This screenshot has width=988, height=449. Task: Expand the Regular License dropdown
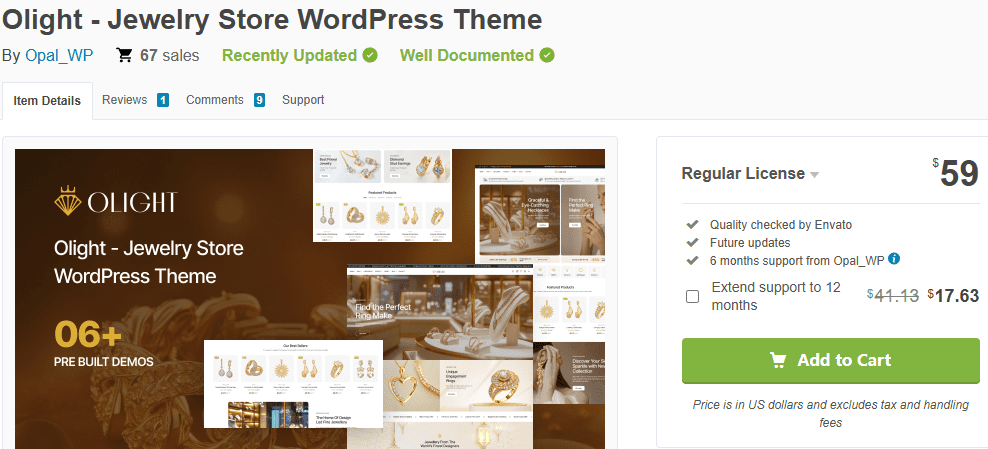pyautogui.click(x=750, y=174)
